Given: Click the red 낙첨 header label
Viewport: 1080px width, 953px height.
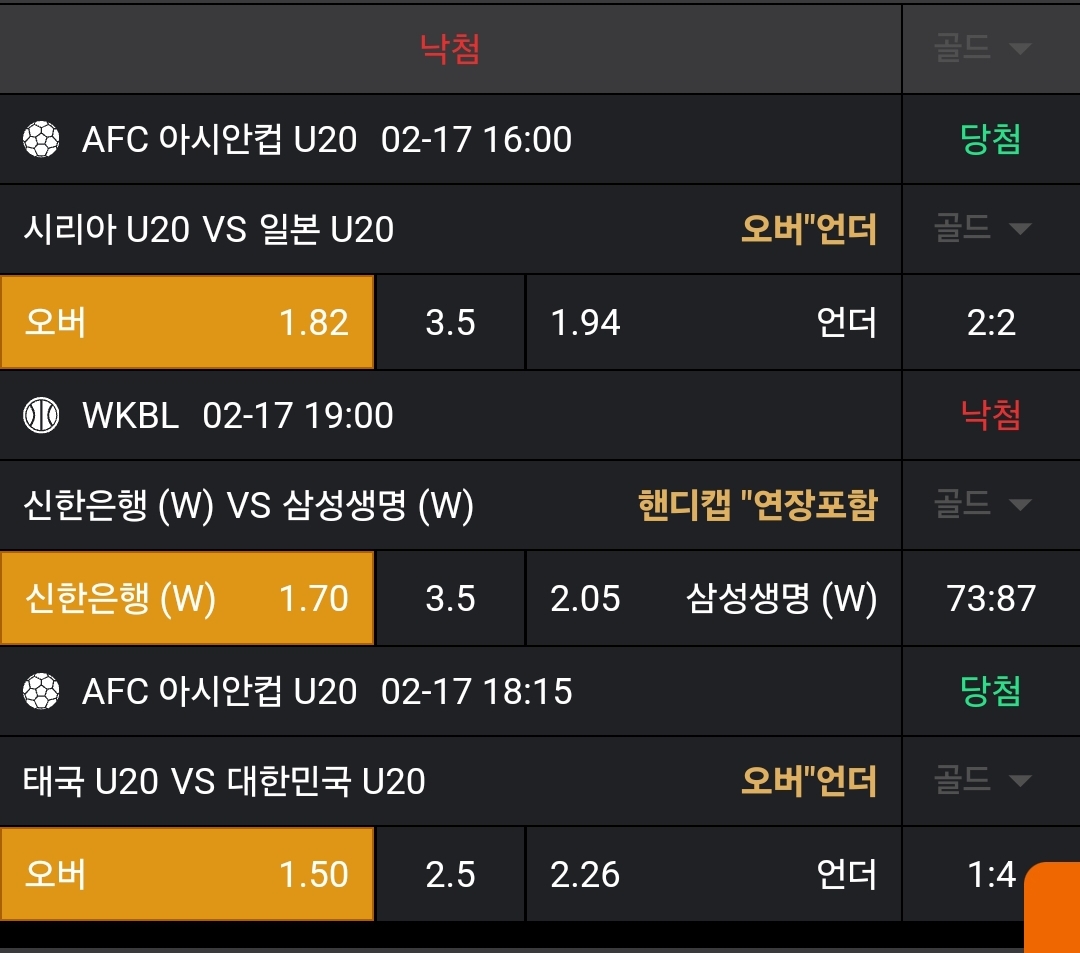Looking at the screenshot, I should pyautogui.click(x=450, y=49).
